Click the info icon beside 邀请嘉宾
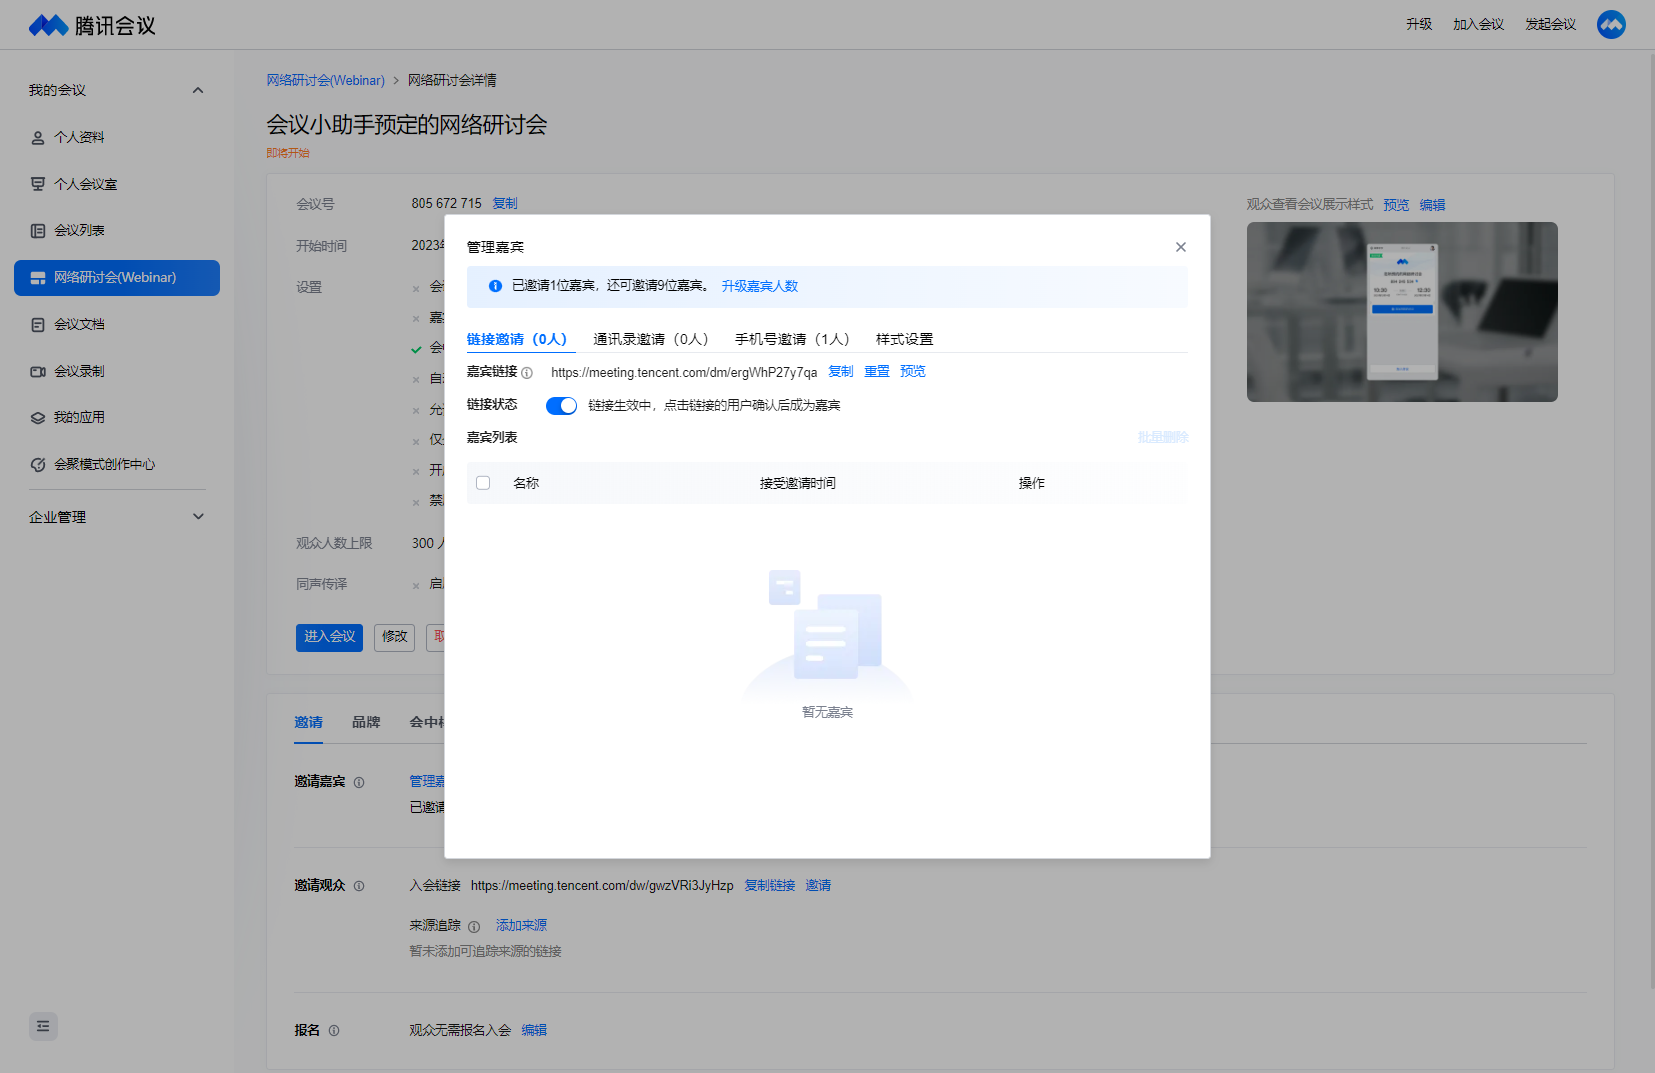The height and width of the screenshot is (1073, 1655). 359,782
